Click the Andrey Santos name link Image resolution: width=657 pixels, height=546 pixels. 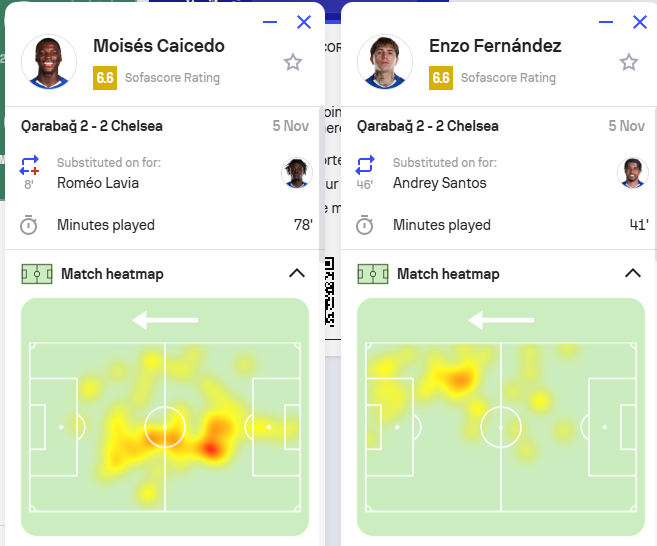click(440, 183)
